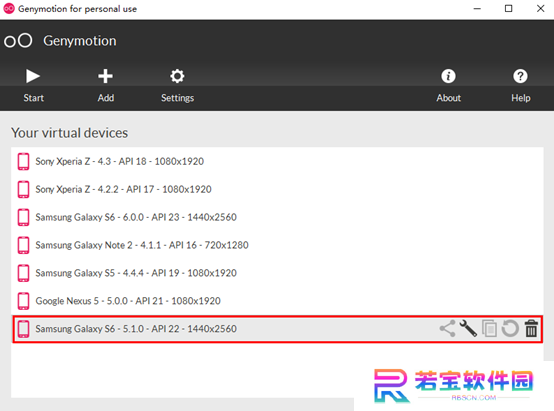The width and height of the screenshot is (554, 411).
Task: Click the Genymotion logo in header
Action: tap(18, 41)
